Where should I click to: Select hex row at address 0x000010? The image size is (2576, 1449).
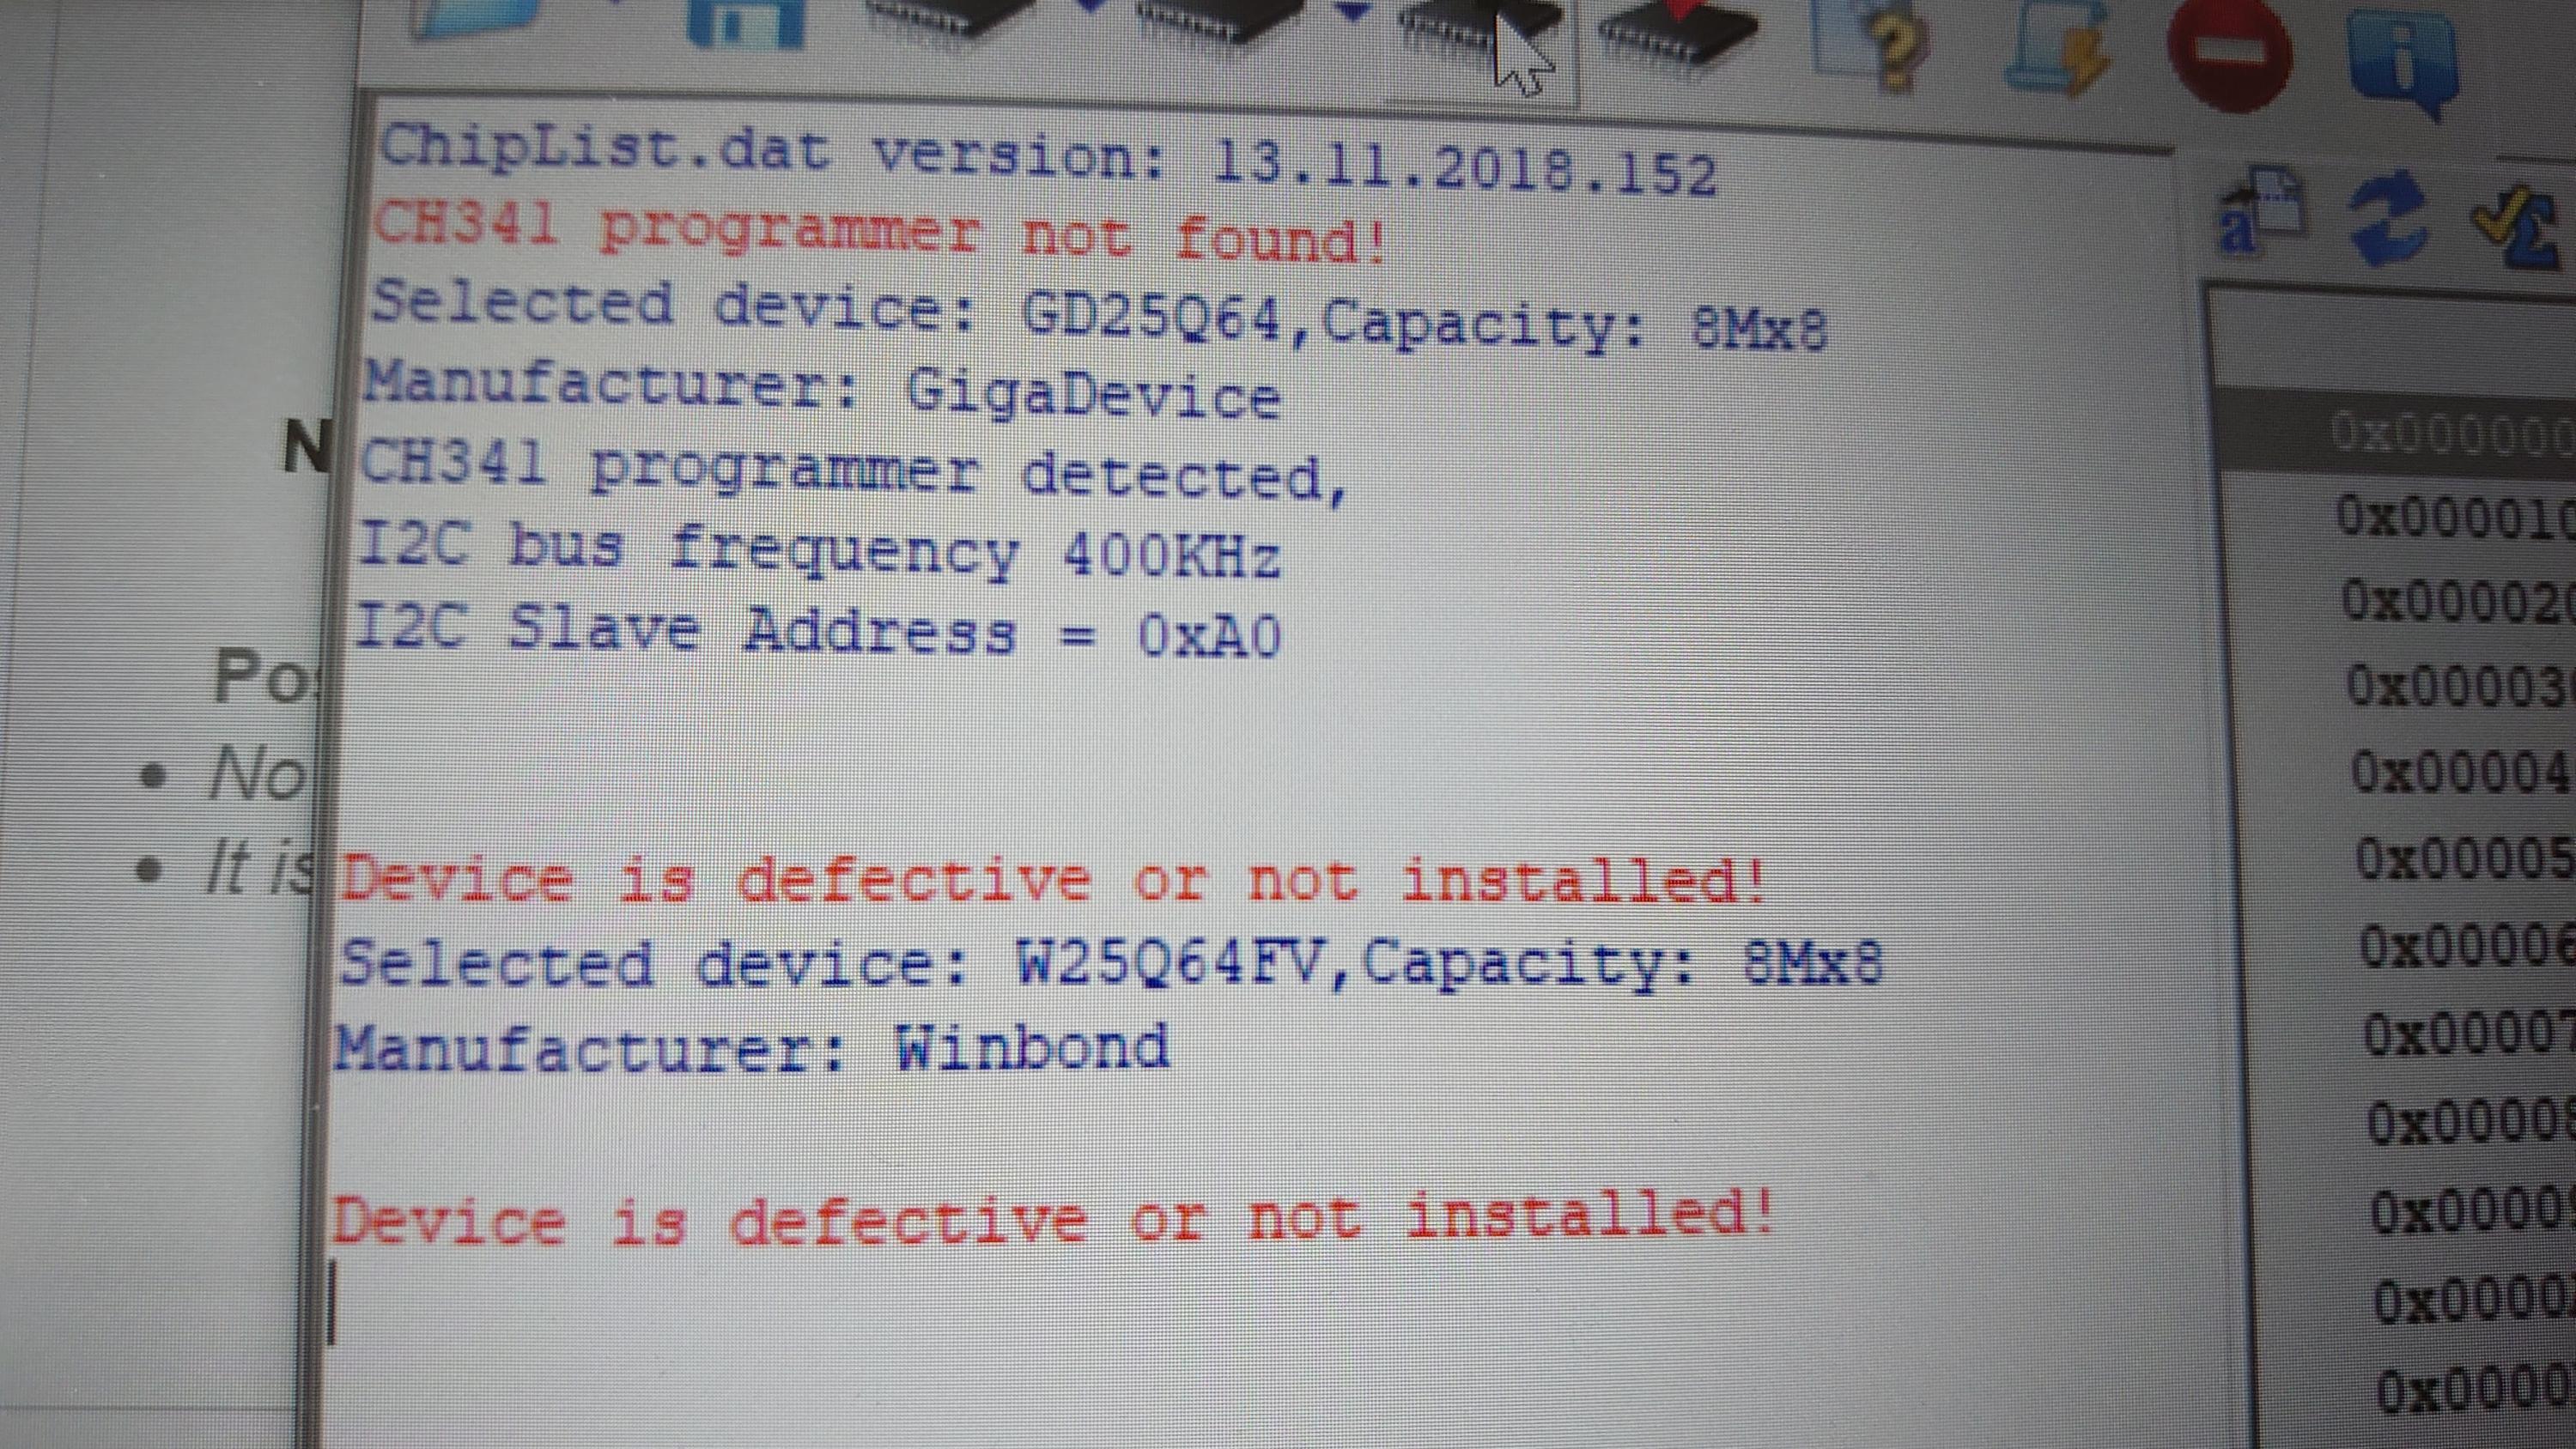click(x=2398, y=517)
